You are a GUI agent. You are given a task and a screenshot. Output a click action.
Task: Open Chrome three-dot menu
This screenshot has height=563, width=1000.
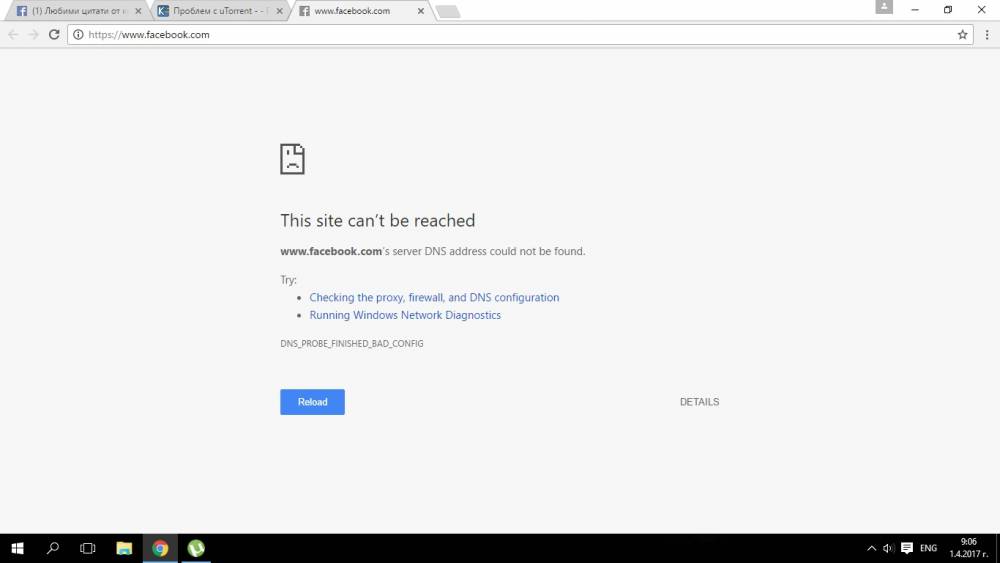(x=987, y=34)
